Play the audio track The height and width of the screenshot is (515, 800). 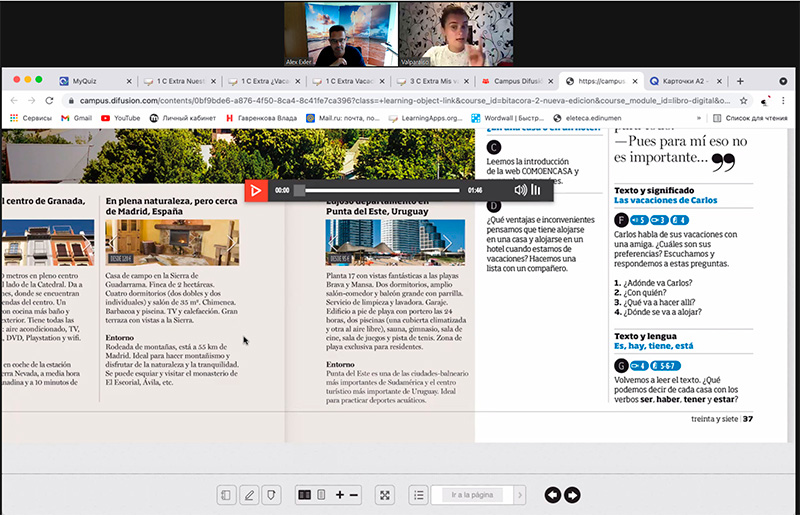point(257,189)
